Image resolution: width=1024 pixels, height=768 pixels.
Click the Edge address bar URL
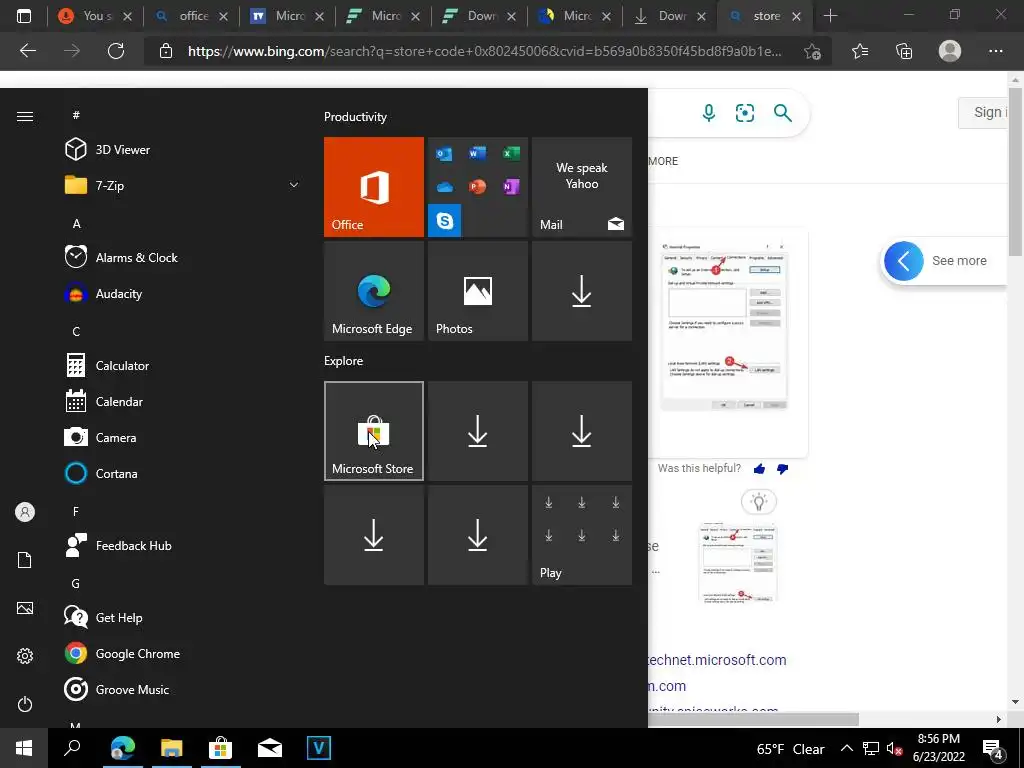click(485, 51)
